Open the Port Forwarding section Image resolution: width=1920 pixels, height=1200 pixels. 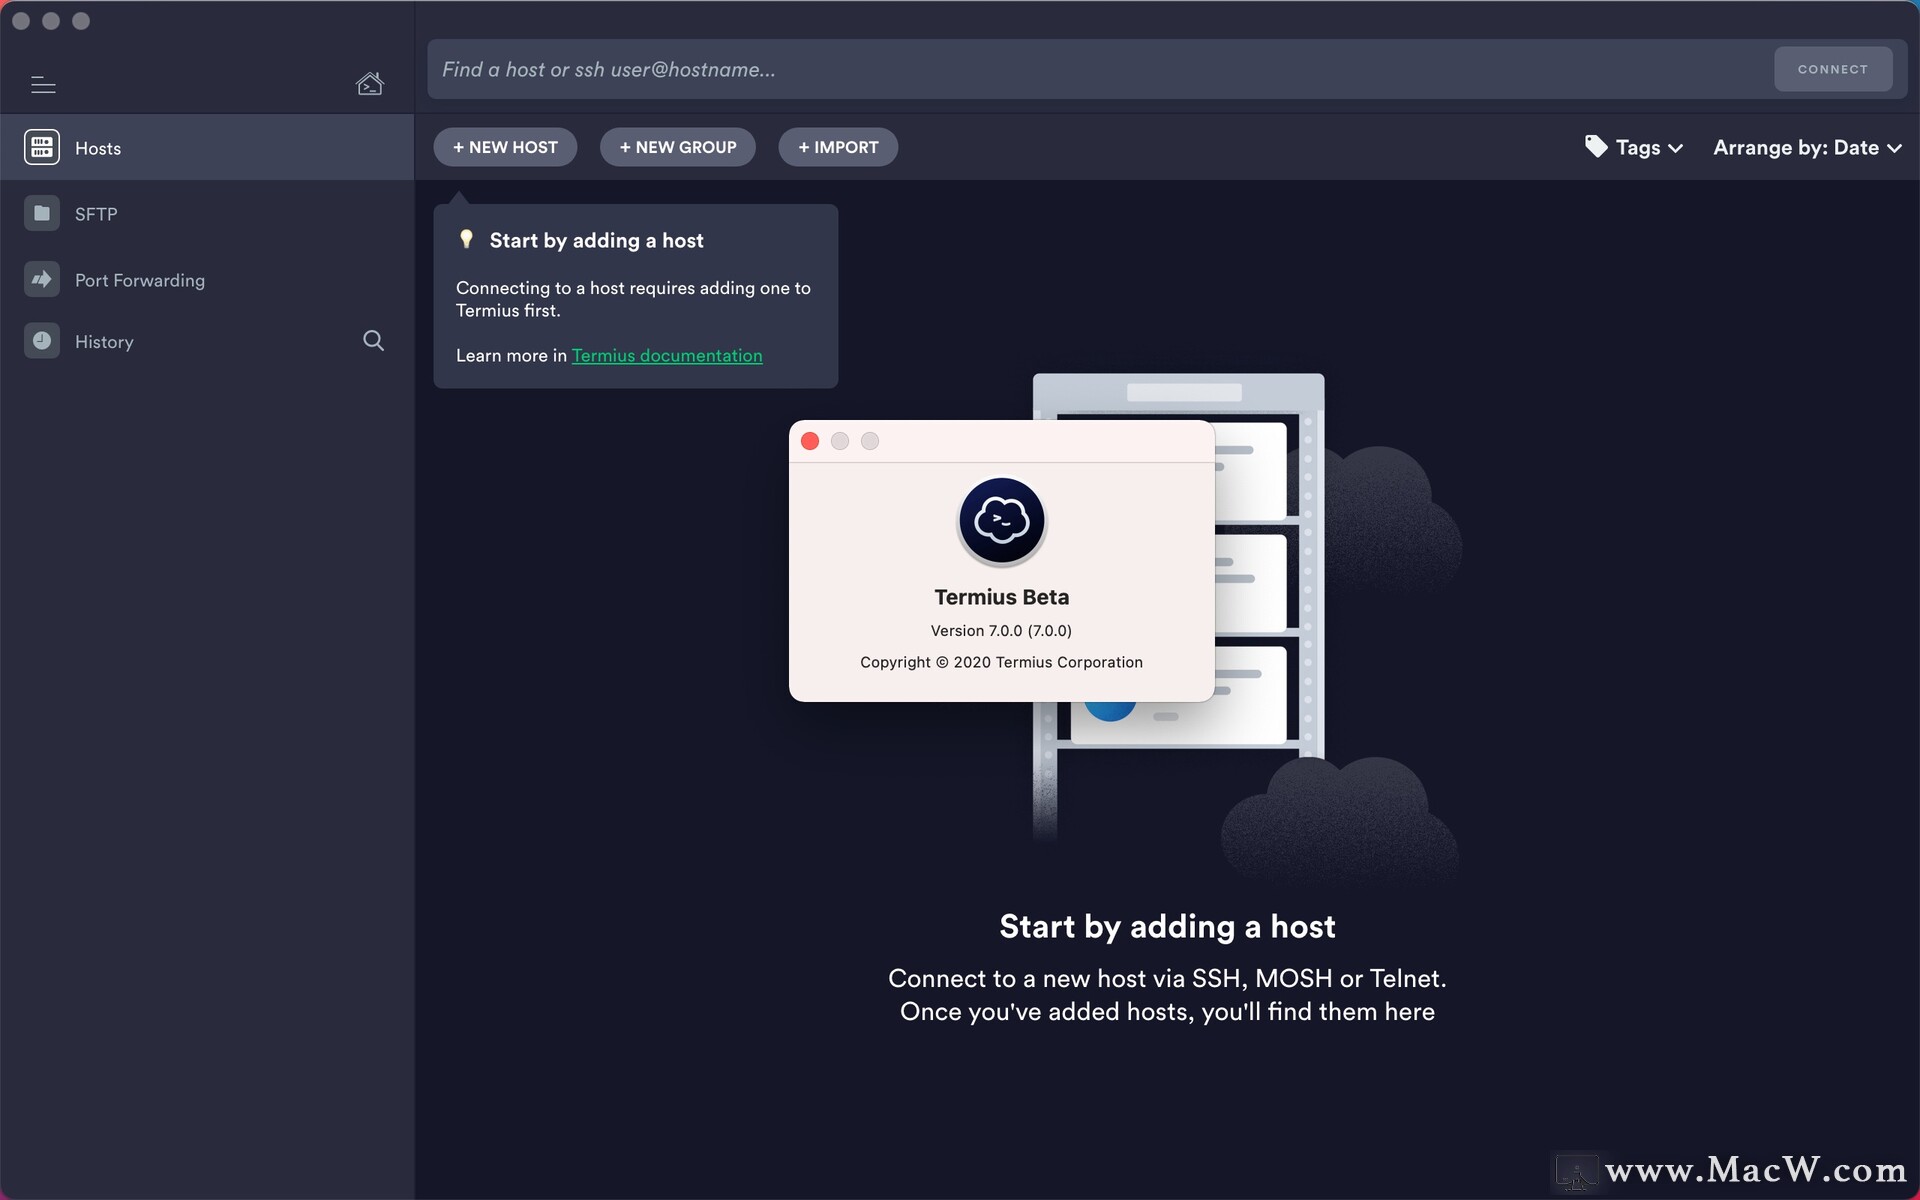click(140, 281)
